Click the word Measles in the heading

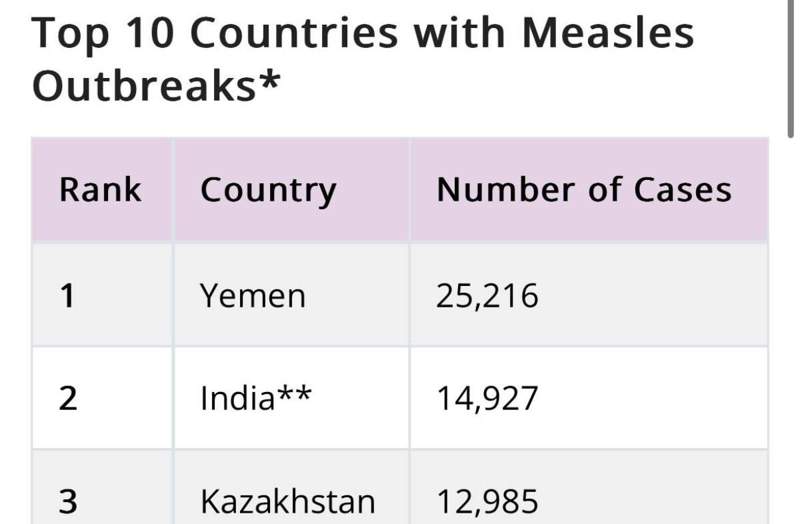pos(608,33)
